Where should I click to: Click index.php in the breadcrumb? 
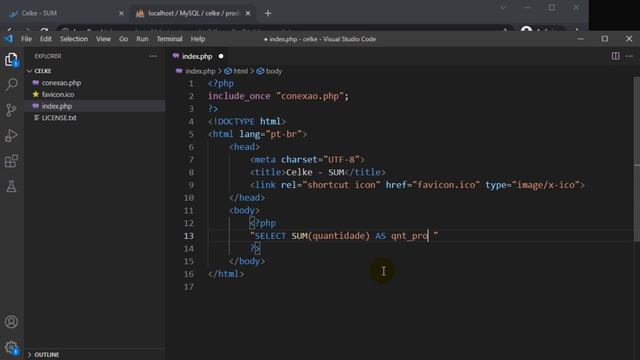tap(200, 71)
